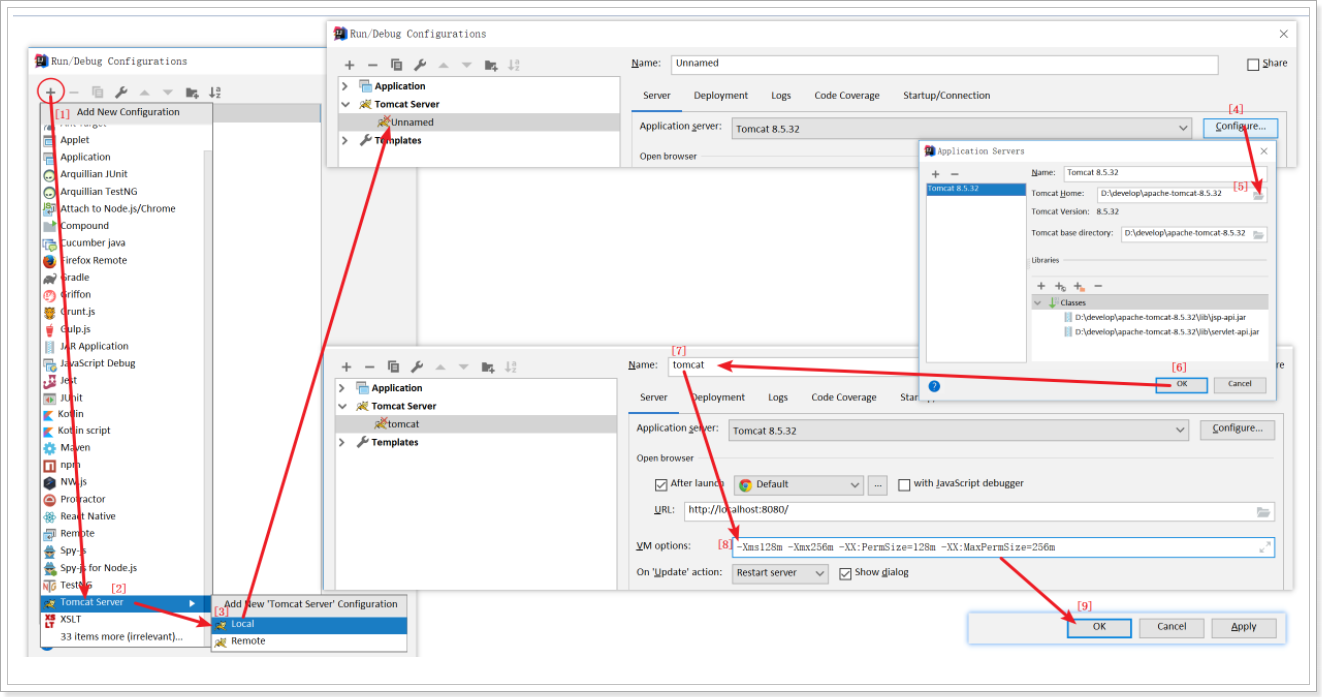Screen dimensions: 1322x697
Task: Click Tomcat base directory browse folder icon
Action: (x=1259, y=234)
